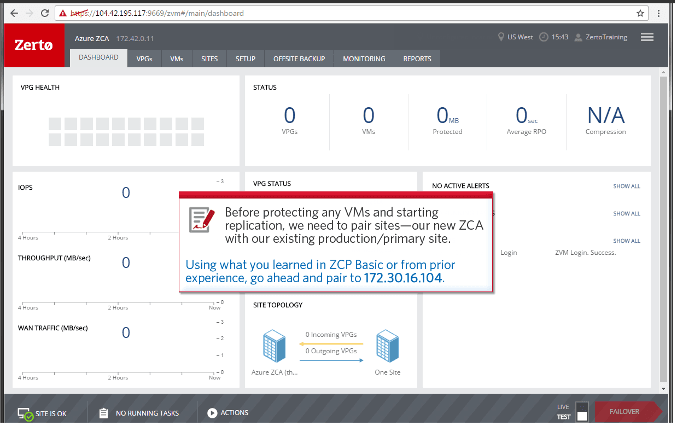Viewport: 675px width, 424px height.
Task: Click the IOPS value 0
Action: [x=126, y=192]
